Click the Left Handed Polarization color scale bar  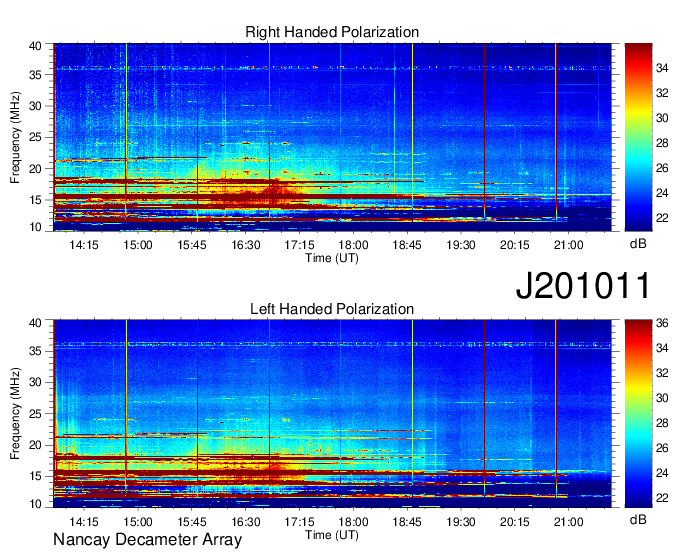tap(638, 414)
